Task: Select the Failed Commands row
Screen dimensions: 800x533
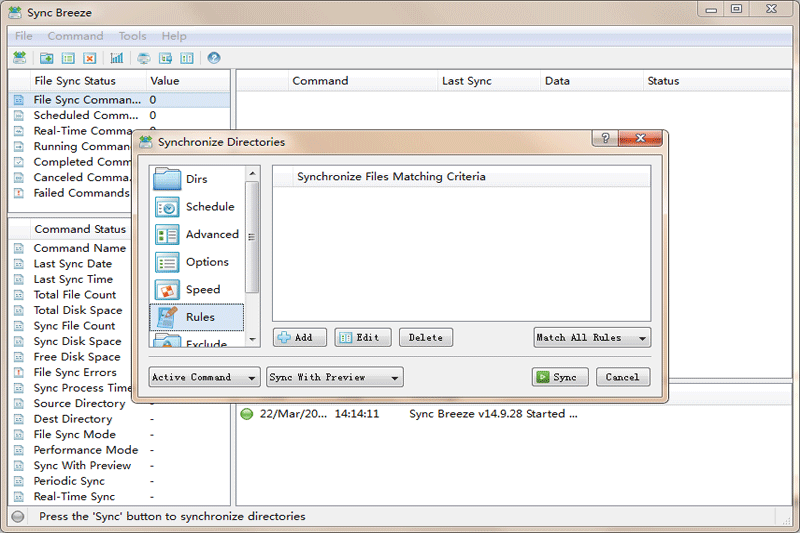Action: click(x=71, y=193)
